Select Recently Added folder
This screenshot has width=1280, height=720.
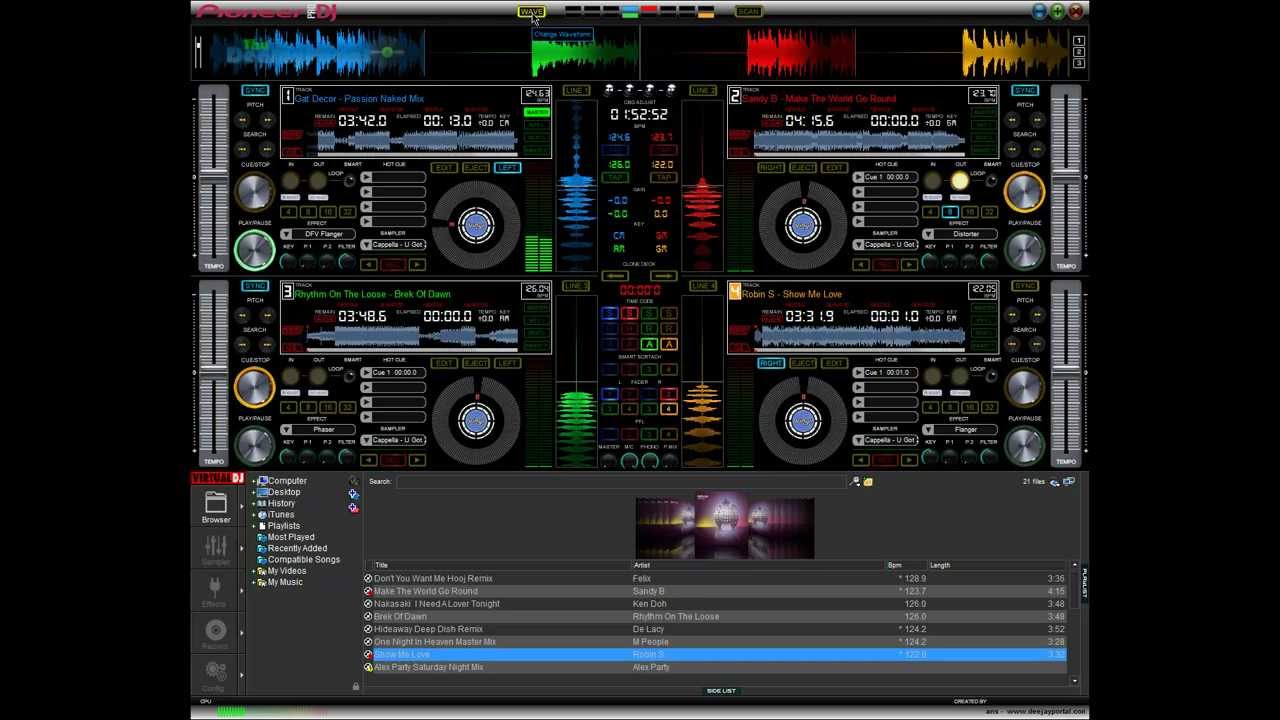296,548
